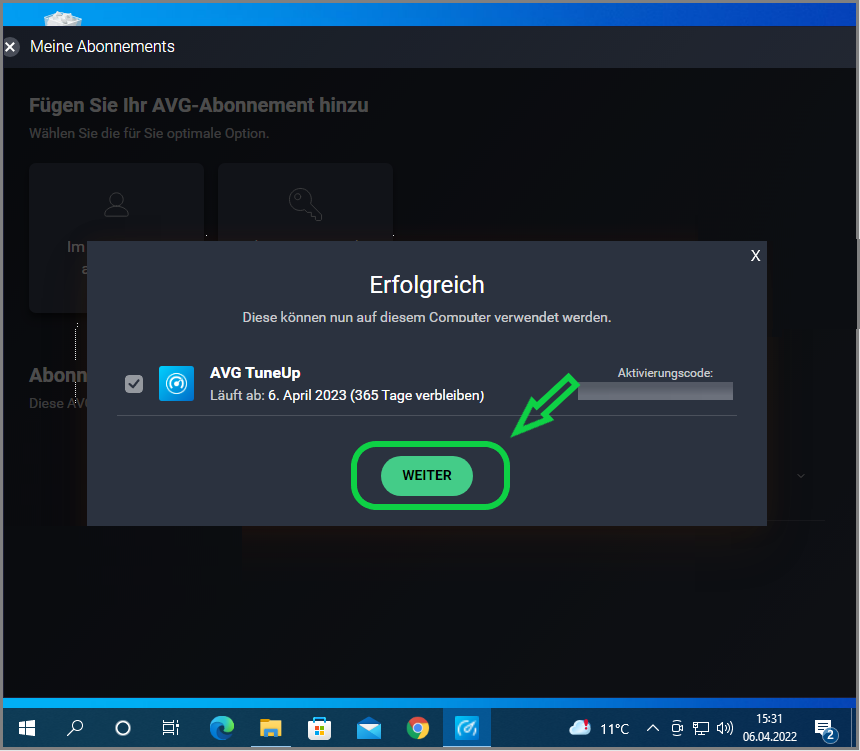
Task: Open the clock showing 15:31
Action: point(770,728)
